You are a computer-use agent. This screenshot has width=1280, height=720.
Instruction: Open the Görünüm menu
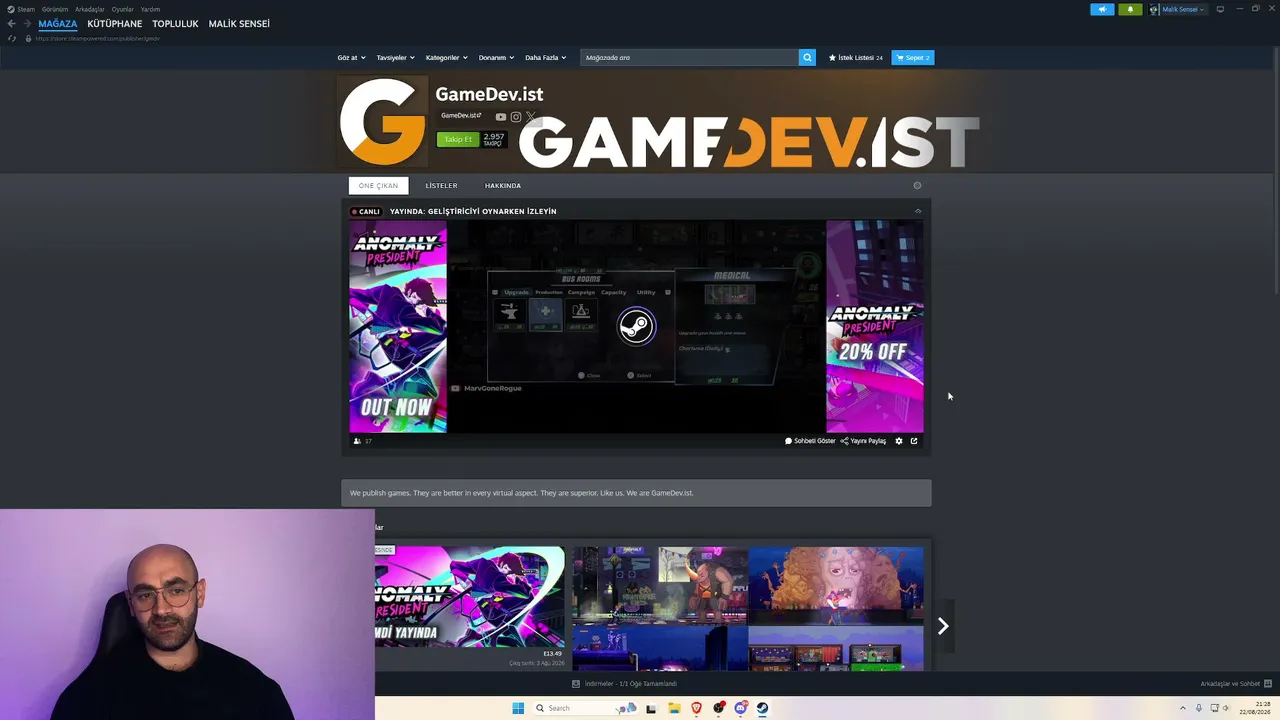tap(55, 9)
